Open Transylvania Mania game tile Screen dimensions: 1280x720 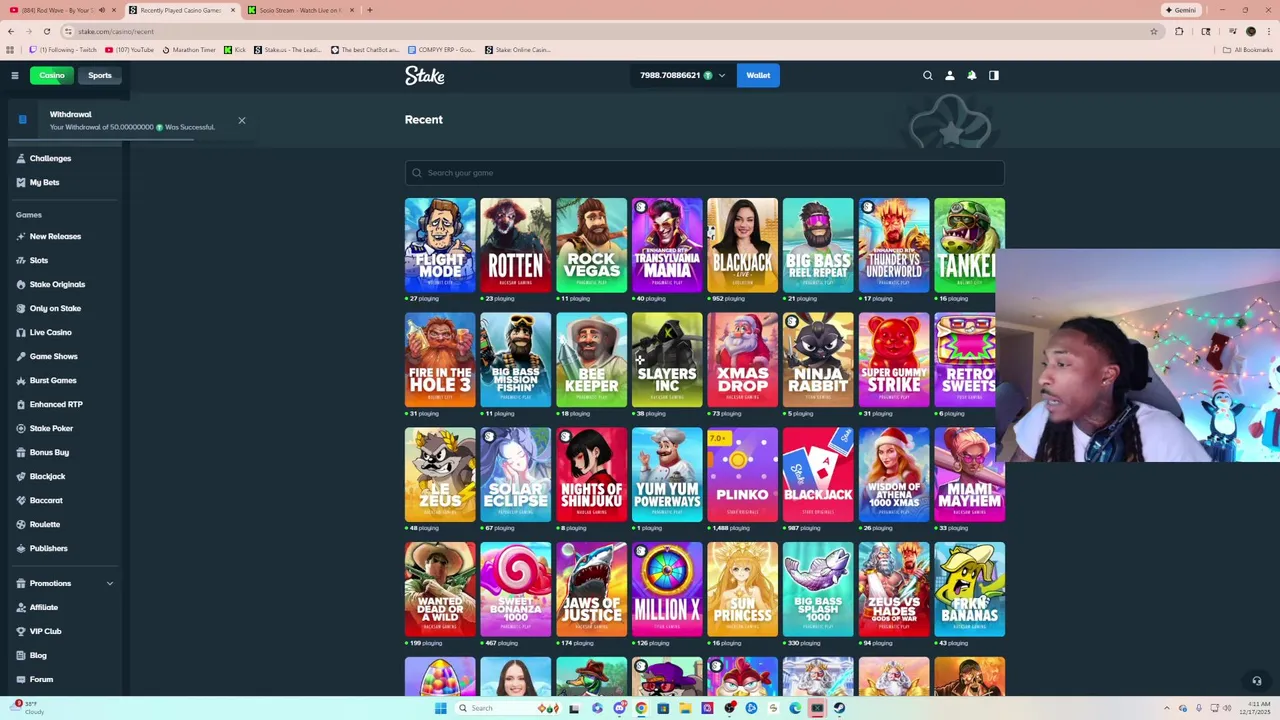click(x=667, y=245)
